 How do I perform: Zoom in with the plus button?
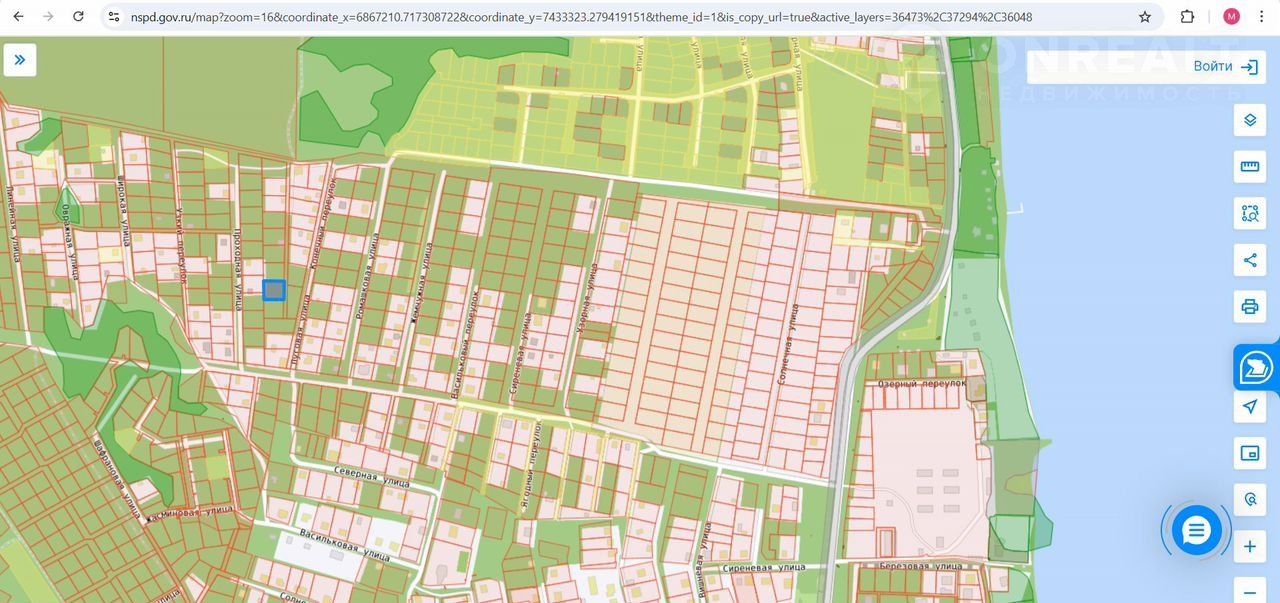point(1249,547)
